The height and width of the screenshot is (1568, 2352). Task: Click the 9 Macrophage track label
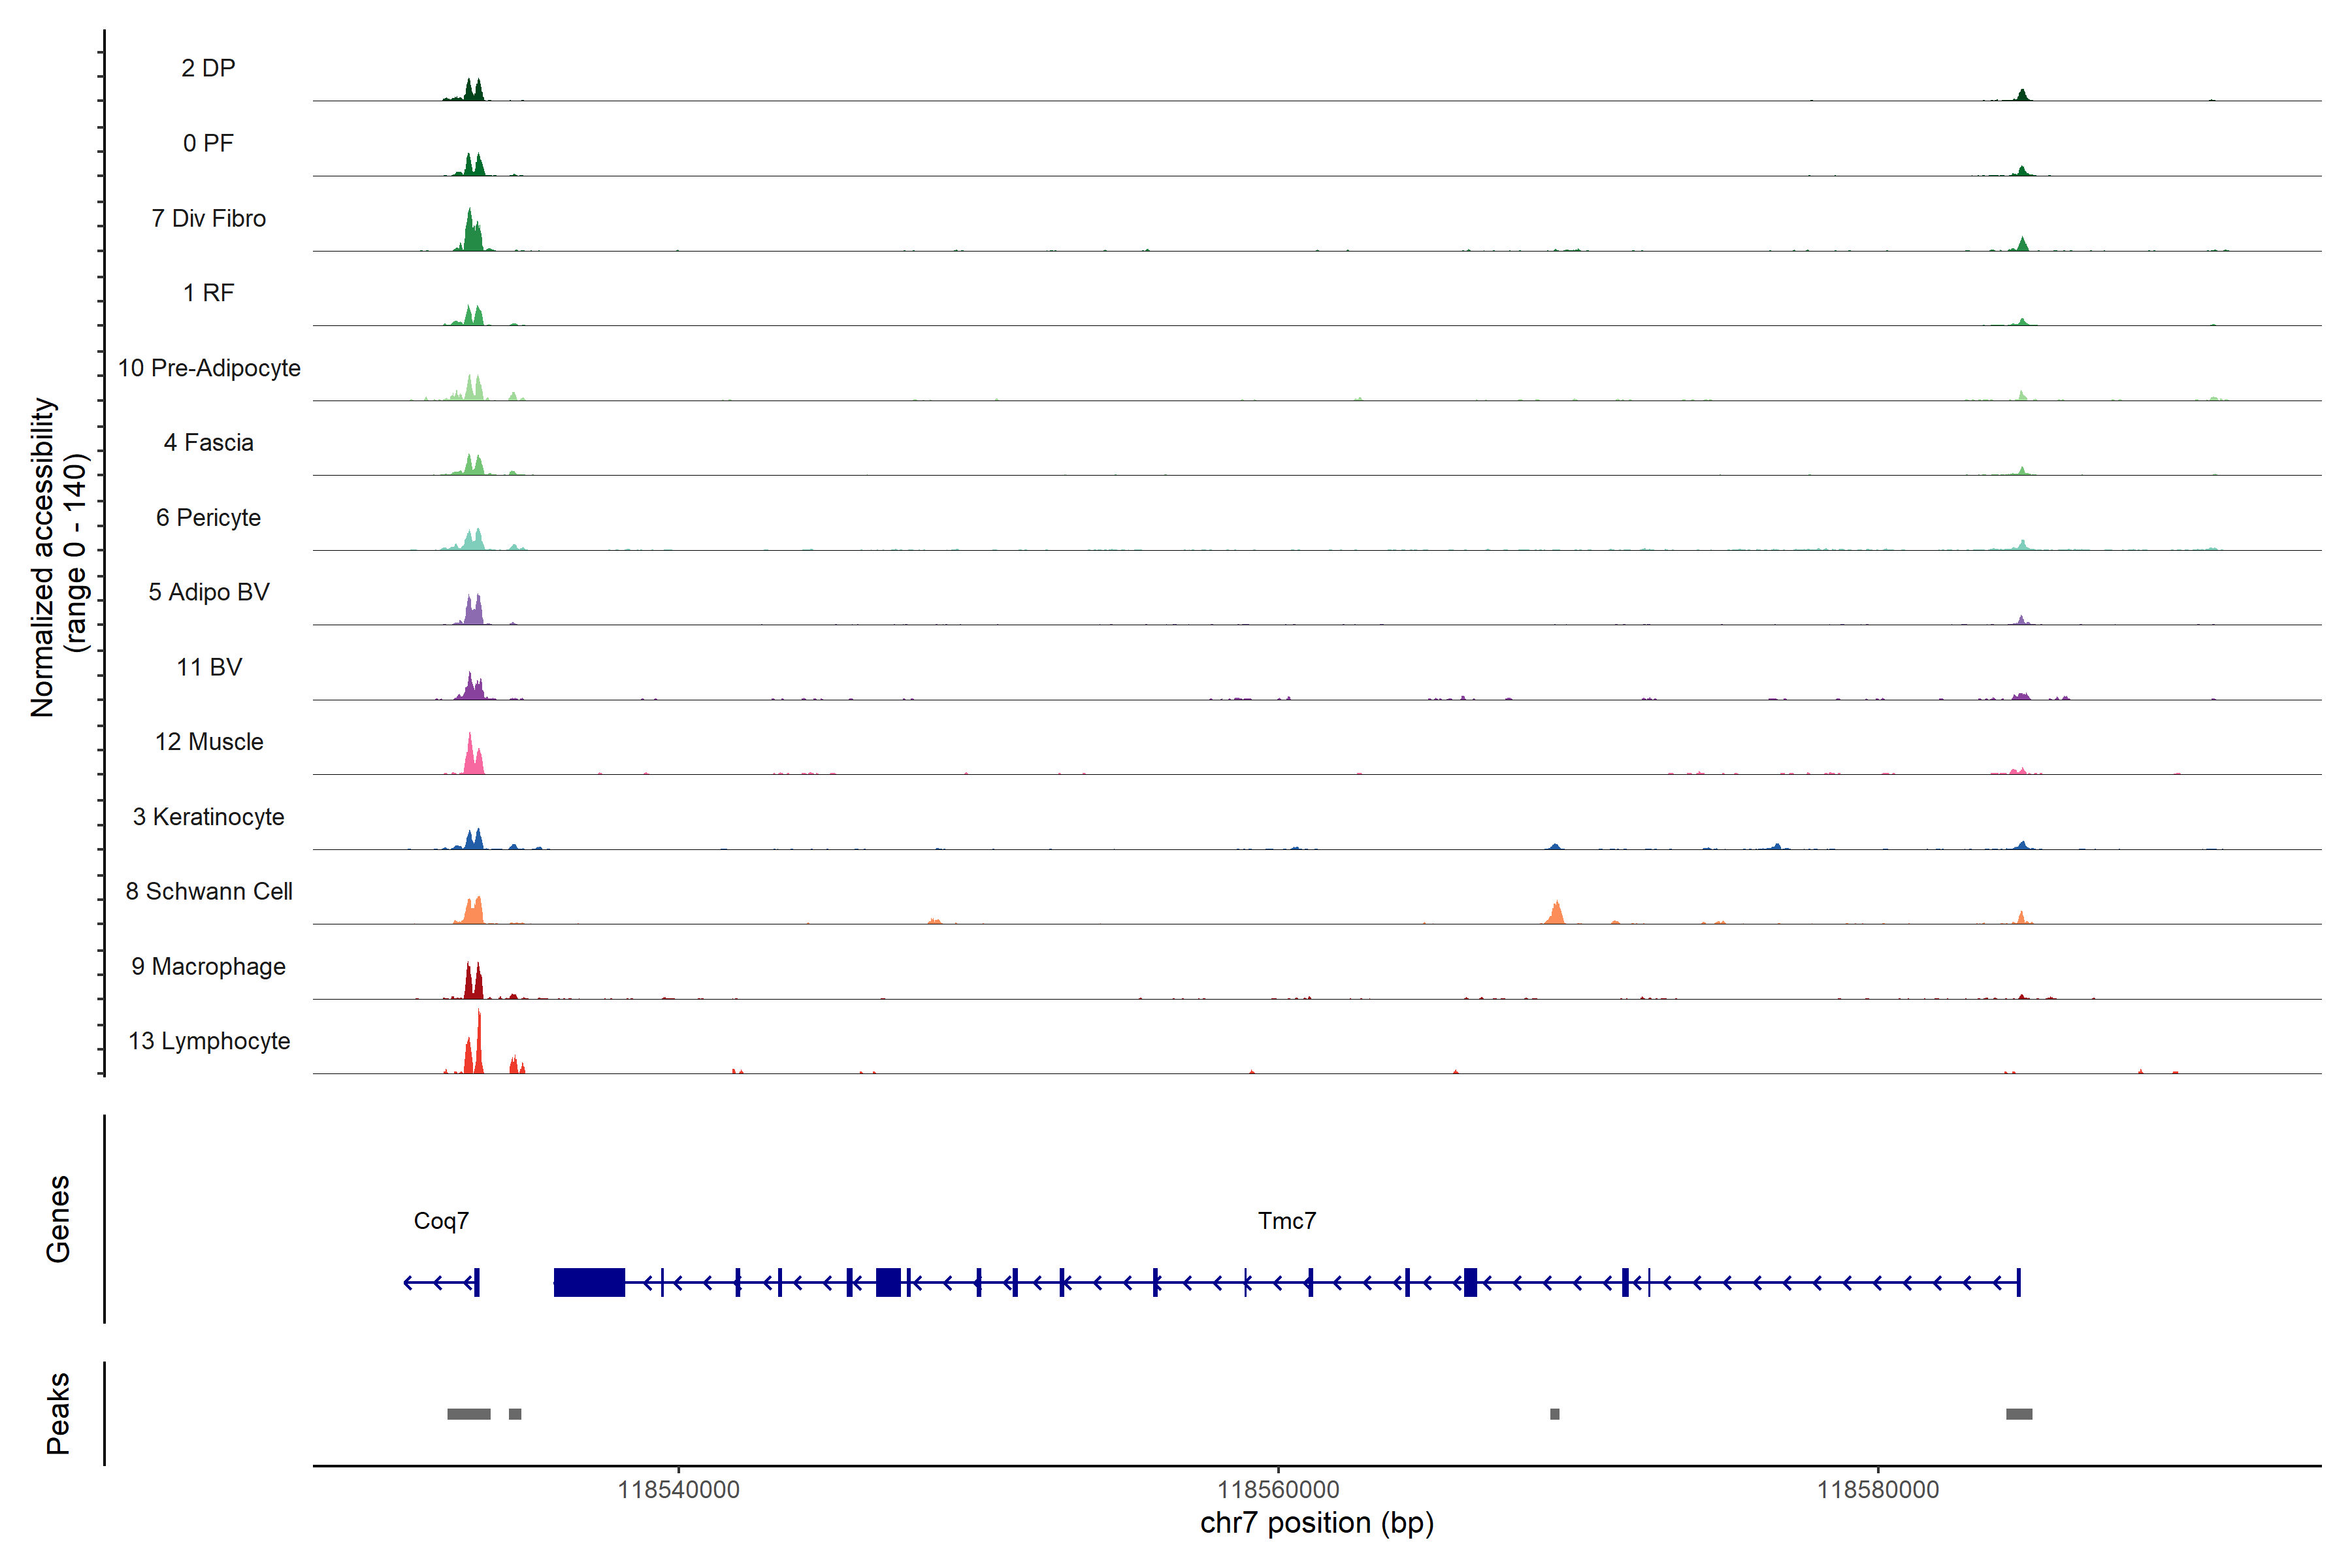click(208, 966)
